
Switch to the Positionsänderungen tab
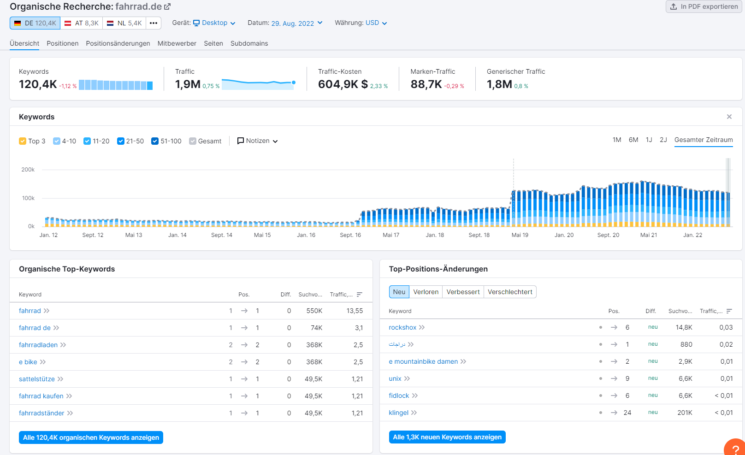point(118,43)
